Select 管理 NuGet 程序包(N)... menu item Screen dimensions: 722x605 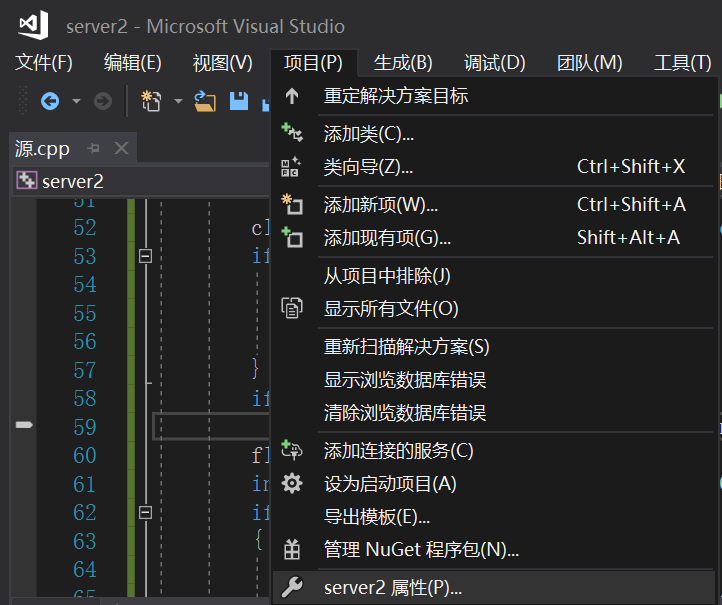[493, 550]
